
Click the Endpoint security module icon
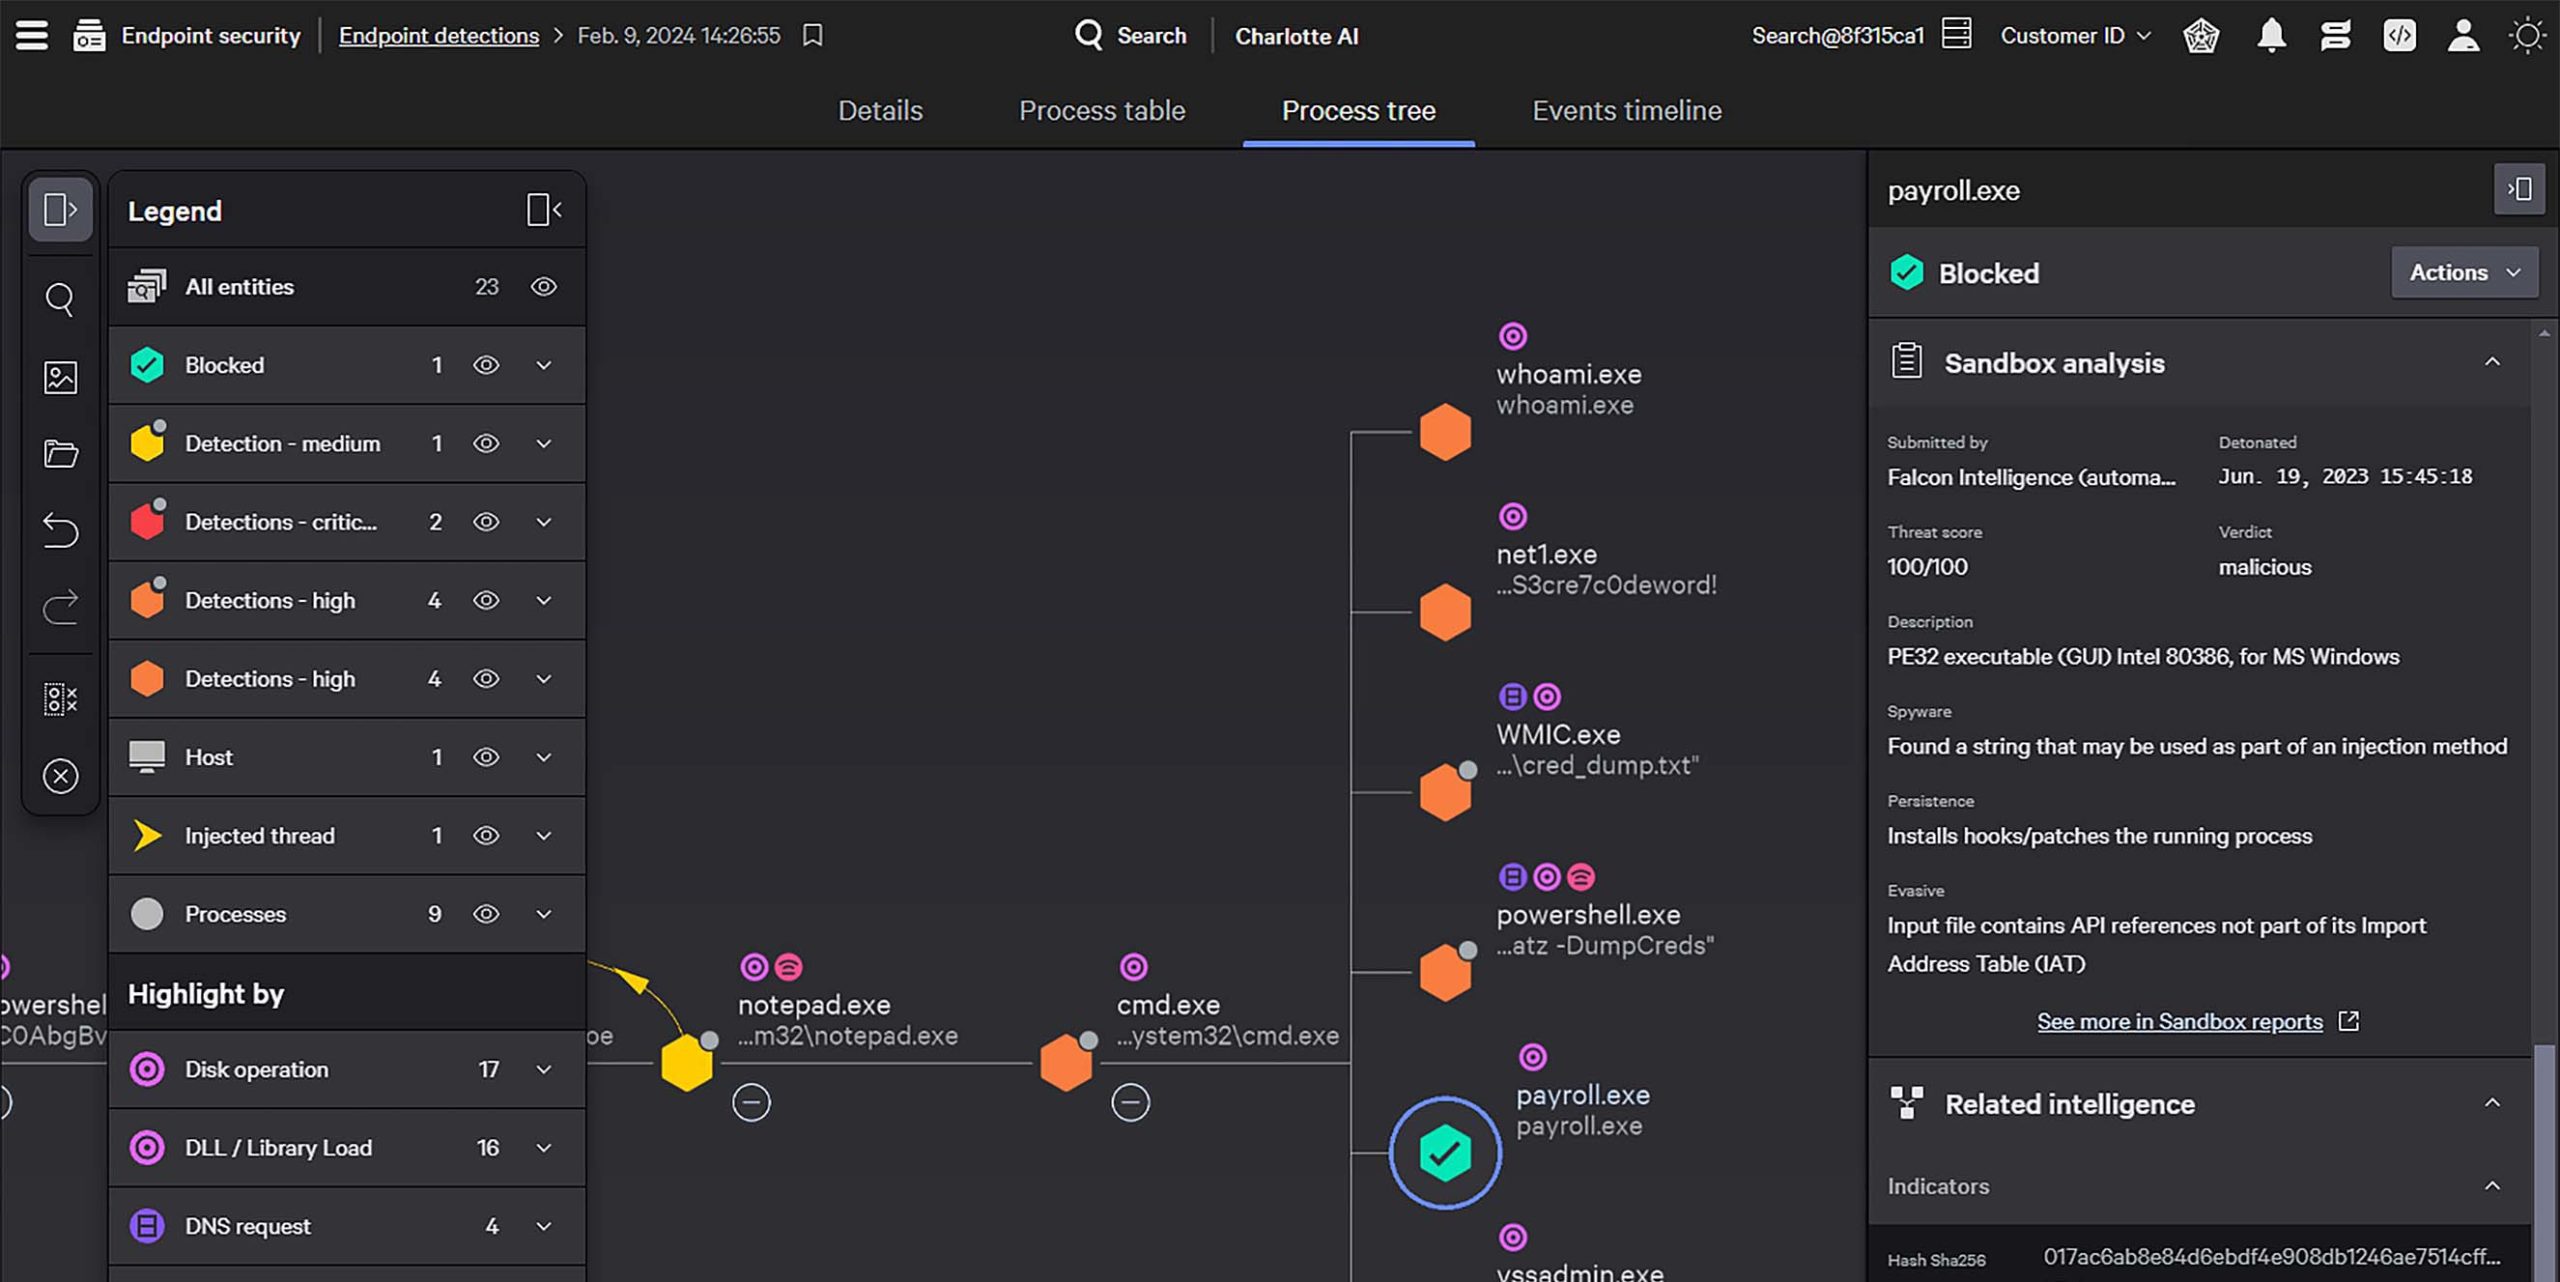[x=89, y=35]
